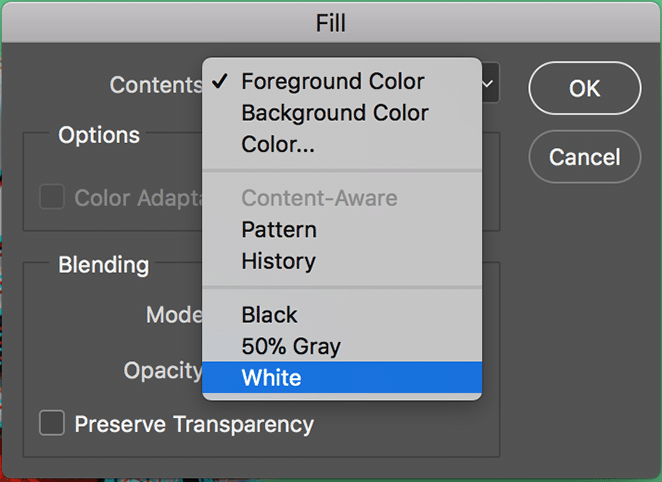
Task: Click the Mode label under Blending
Action: pyautogui.click(x=174, y=315)
